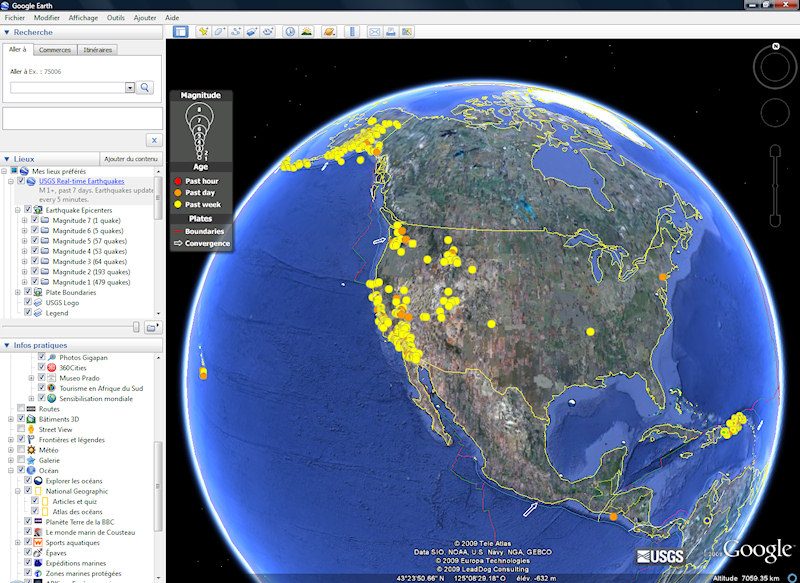Click the Ajouter du contenu button
The image size is (800, 583).
click(x=131, y=159)
